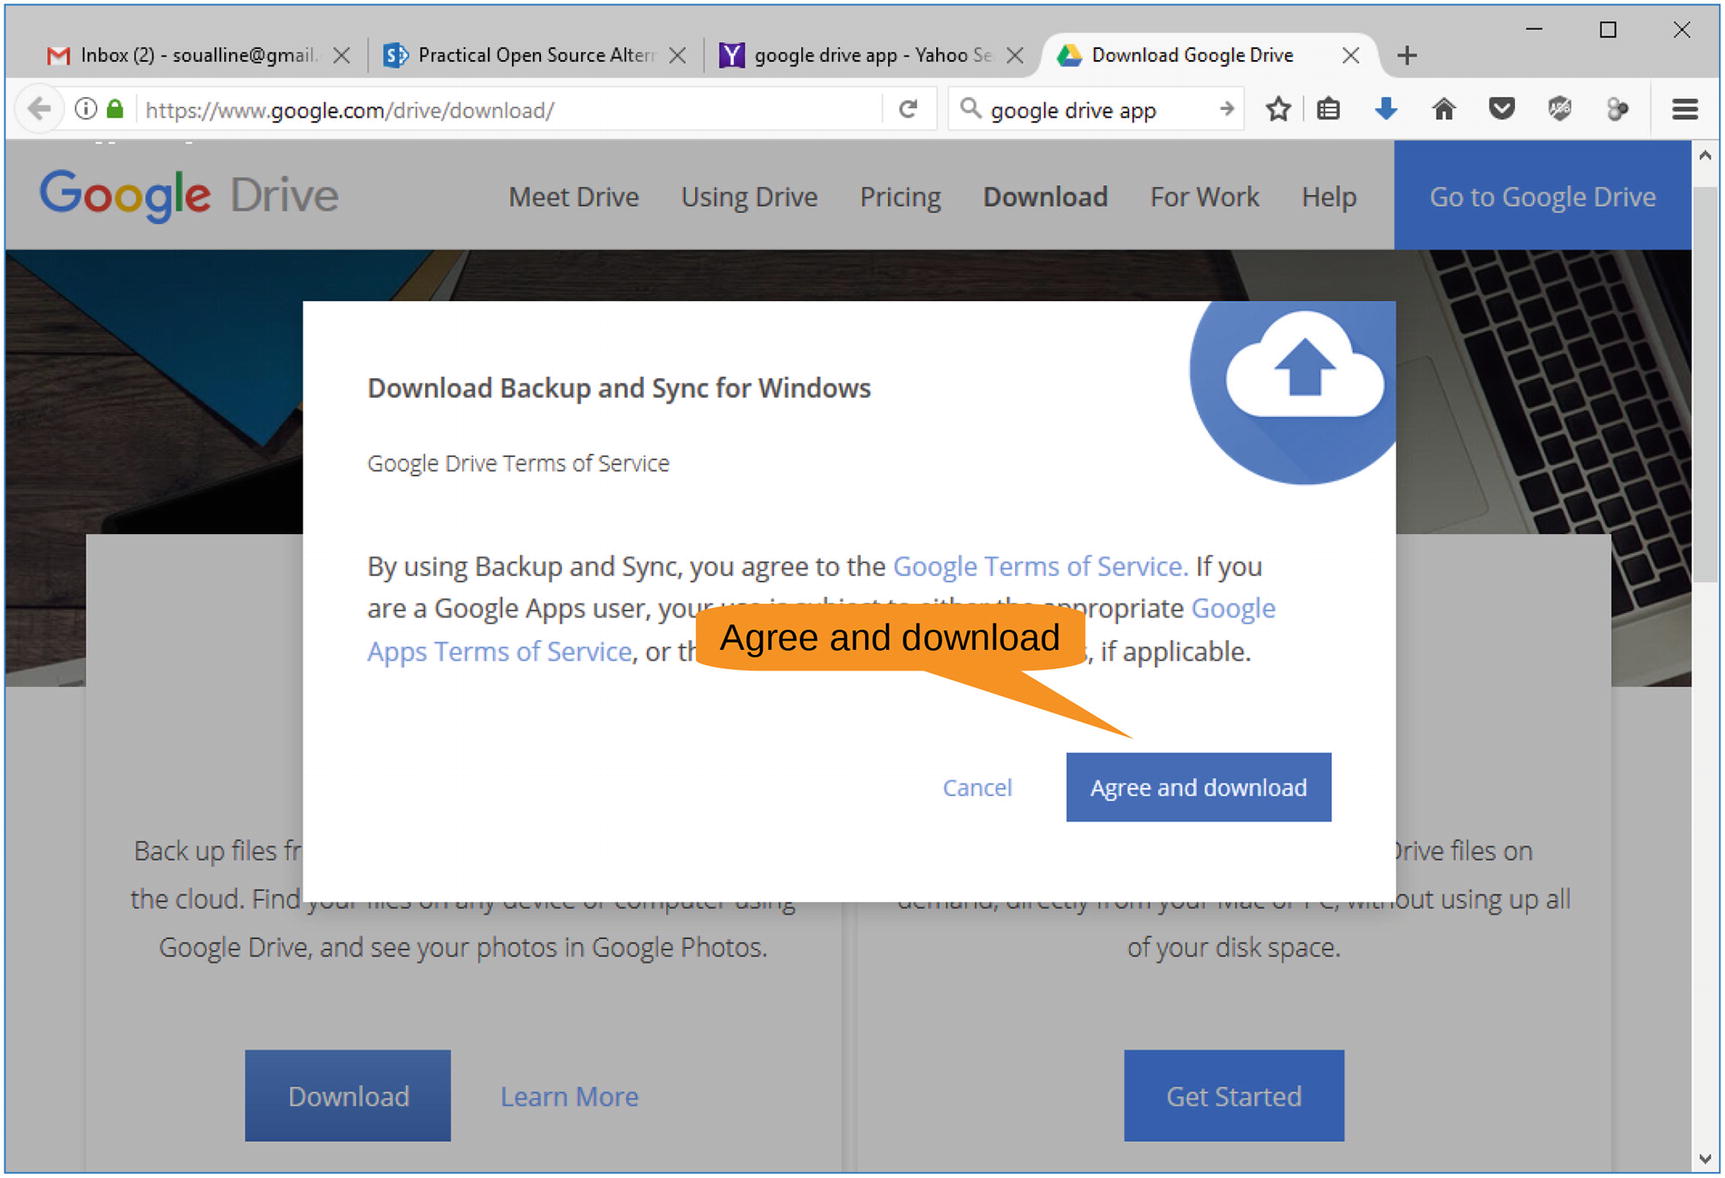Open the Pocket icon
This screenshot has height=1178, width=1725.
tap(1501, 109)
